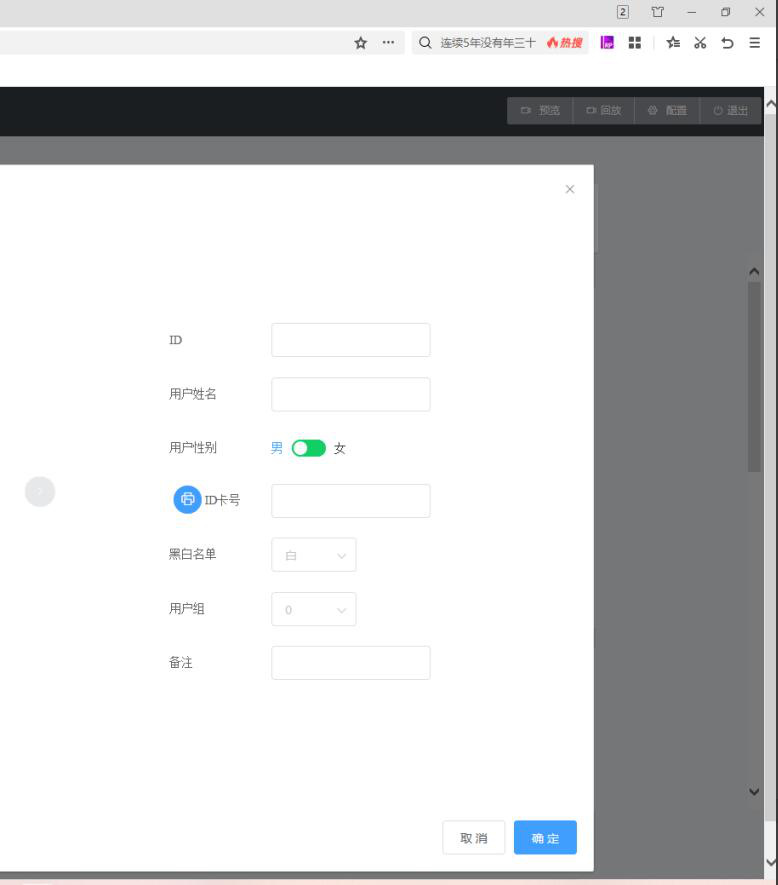
Task: Switch to the 回放 playback tab
Action: coord(604,111)
